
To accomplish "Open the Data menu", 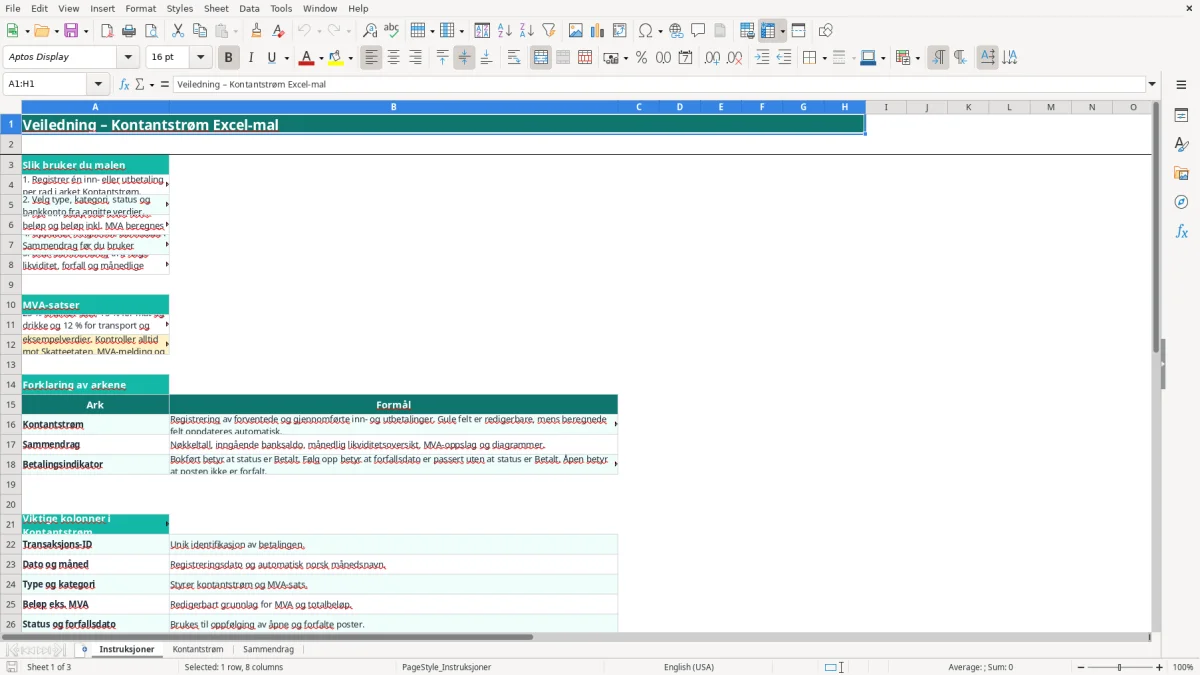I will pyautogui.click(x=249, y=8).
